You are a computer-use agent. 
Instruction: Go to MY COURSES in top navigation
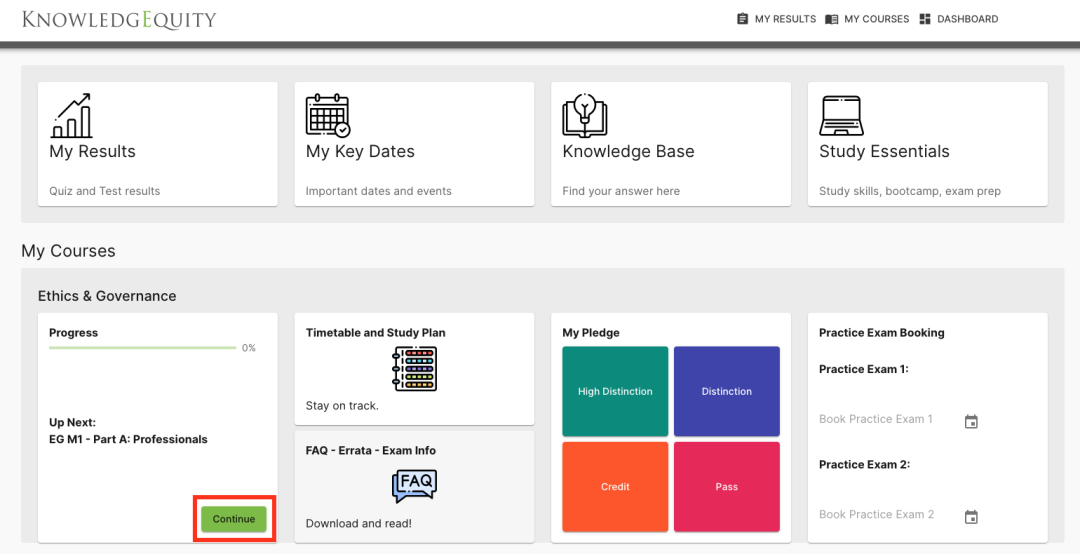pyautogui.click(x=867, y=19)
